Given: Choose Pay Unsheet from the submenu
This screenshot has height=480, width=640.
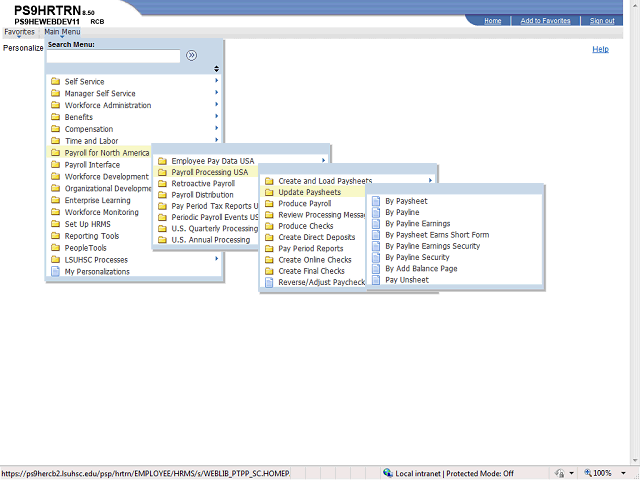Looking at the screenshot, I should click(x=406, y=280).
